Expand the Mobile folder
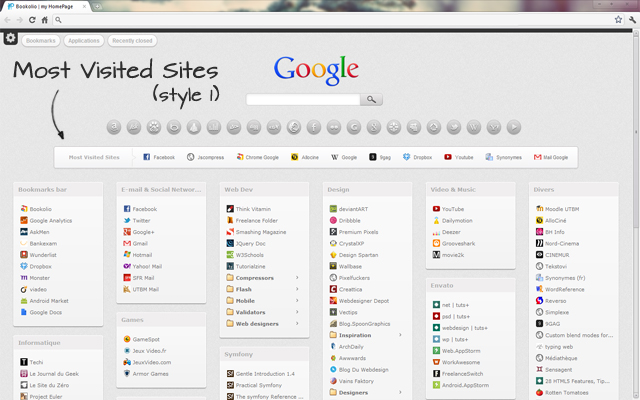 tap(262, 300)
